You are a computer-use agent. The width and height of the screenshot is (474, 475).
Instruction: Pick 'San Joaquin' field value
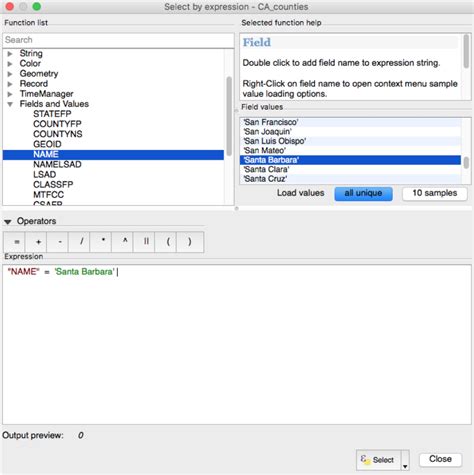click(x=350, y=132)
